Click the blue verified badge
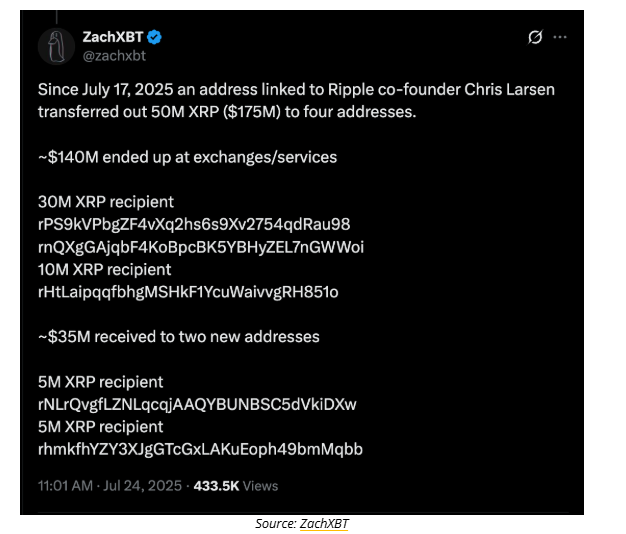This screenshot has height=534, width=626. click(156, 37)
